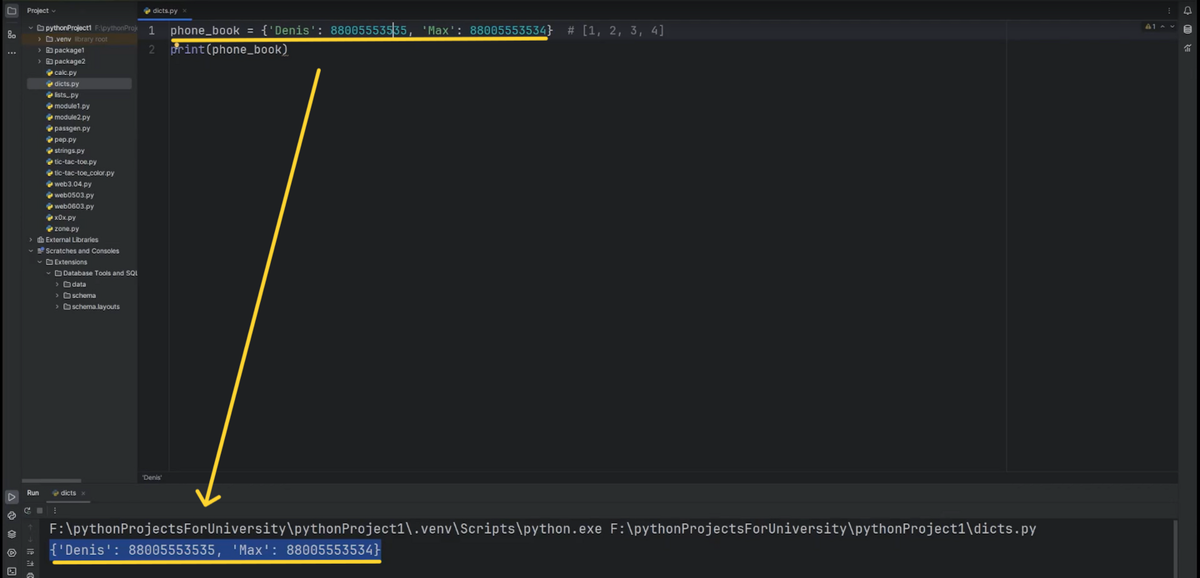Click the Stop square icon in Run toolbar
Screen dimensions: 1200x578
tap(40, 511)
